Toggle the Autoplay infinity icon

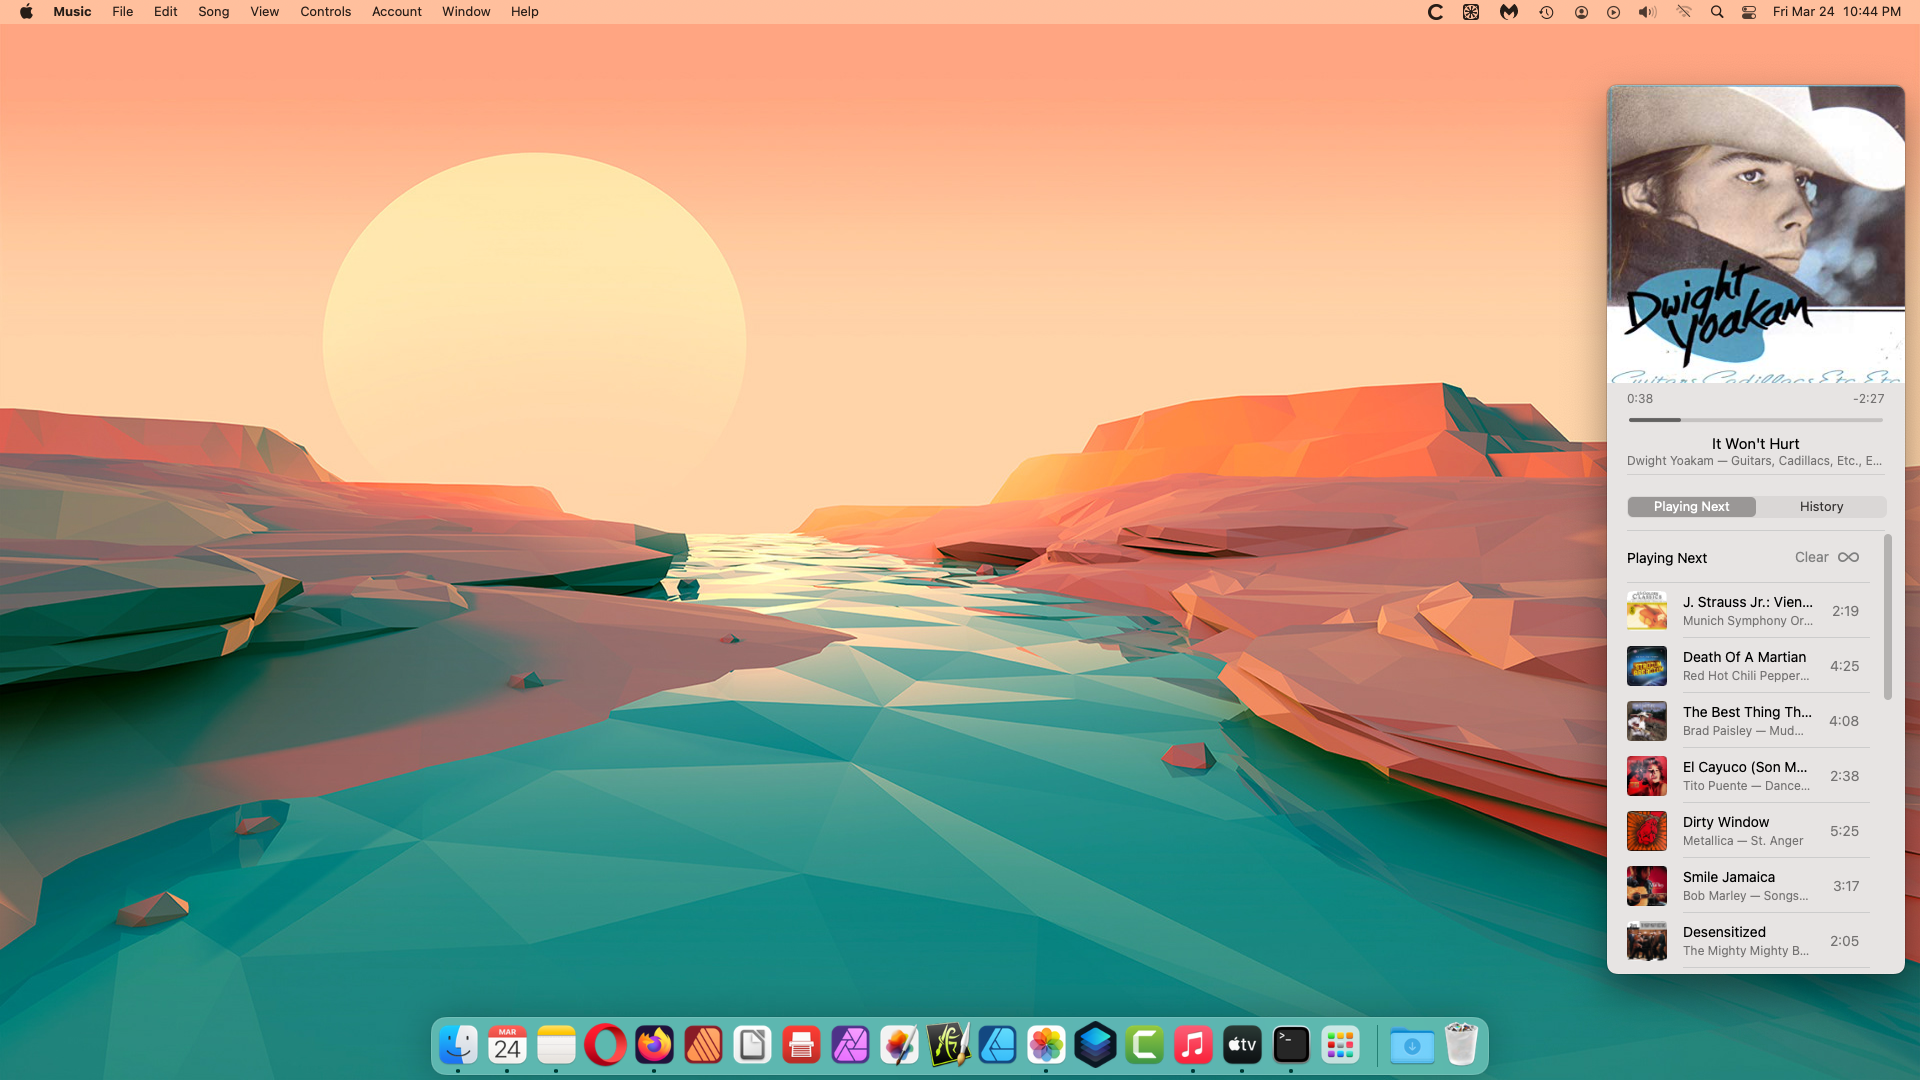click(1848, 557)
